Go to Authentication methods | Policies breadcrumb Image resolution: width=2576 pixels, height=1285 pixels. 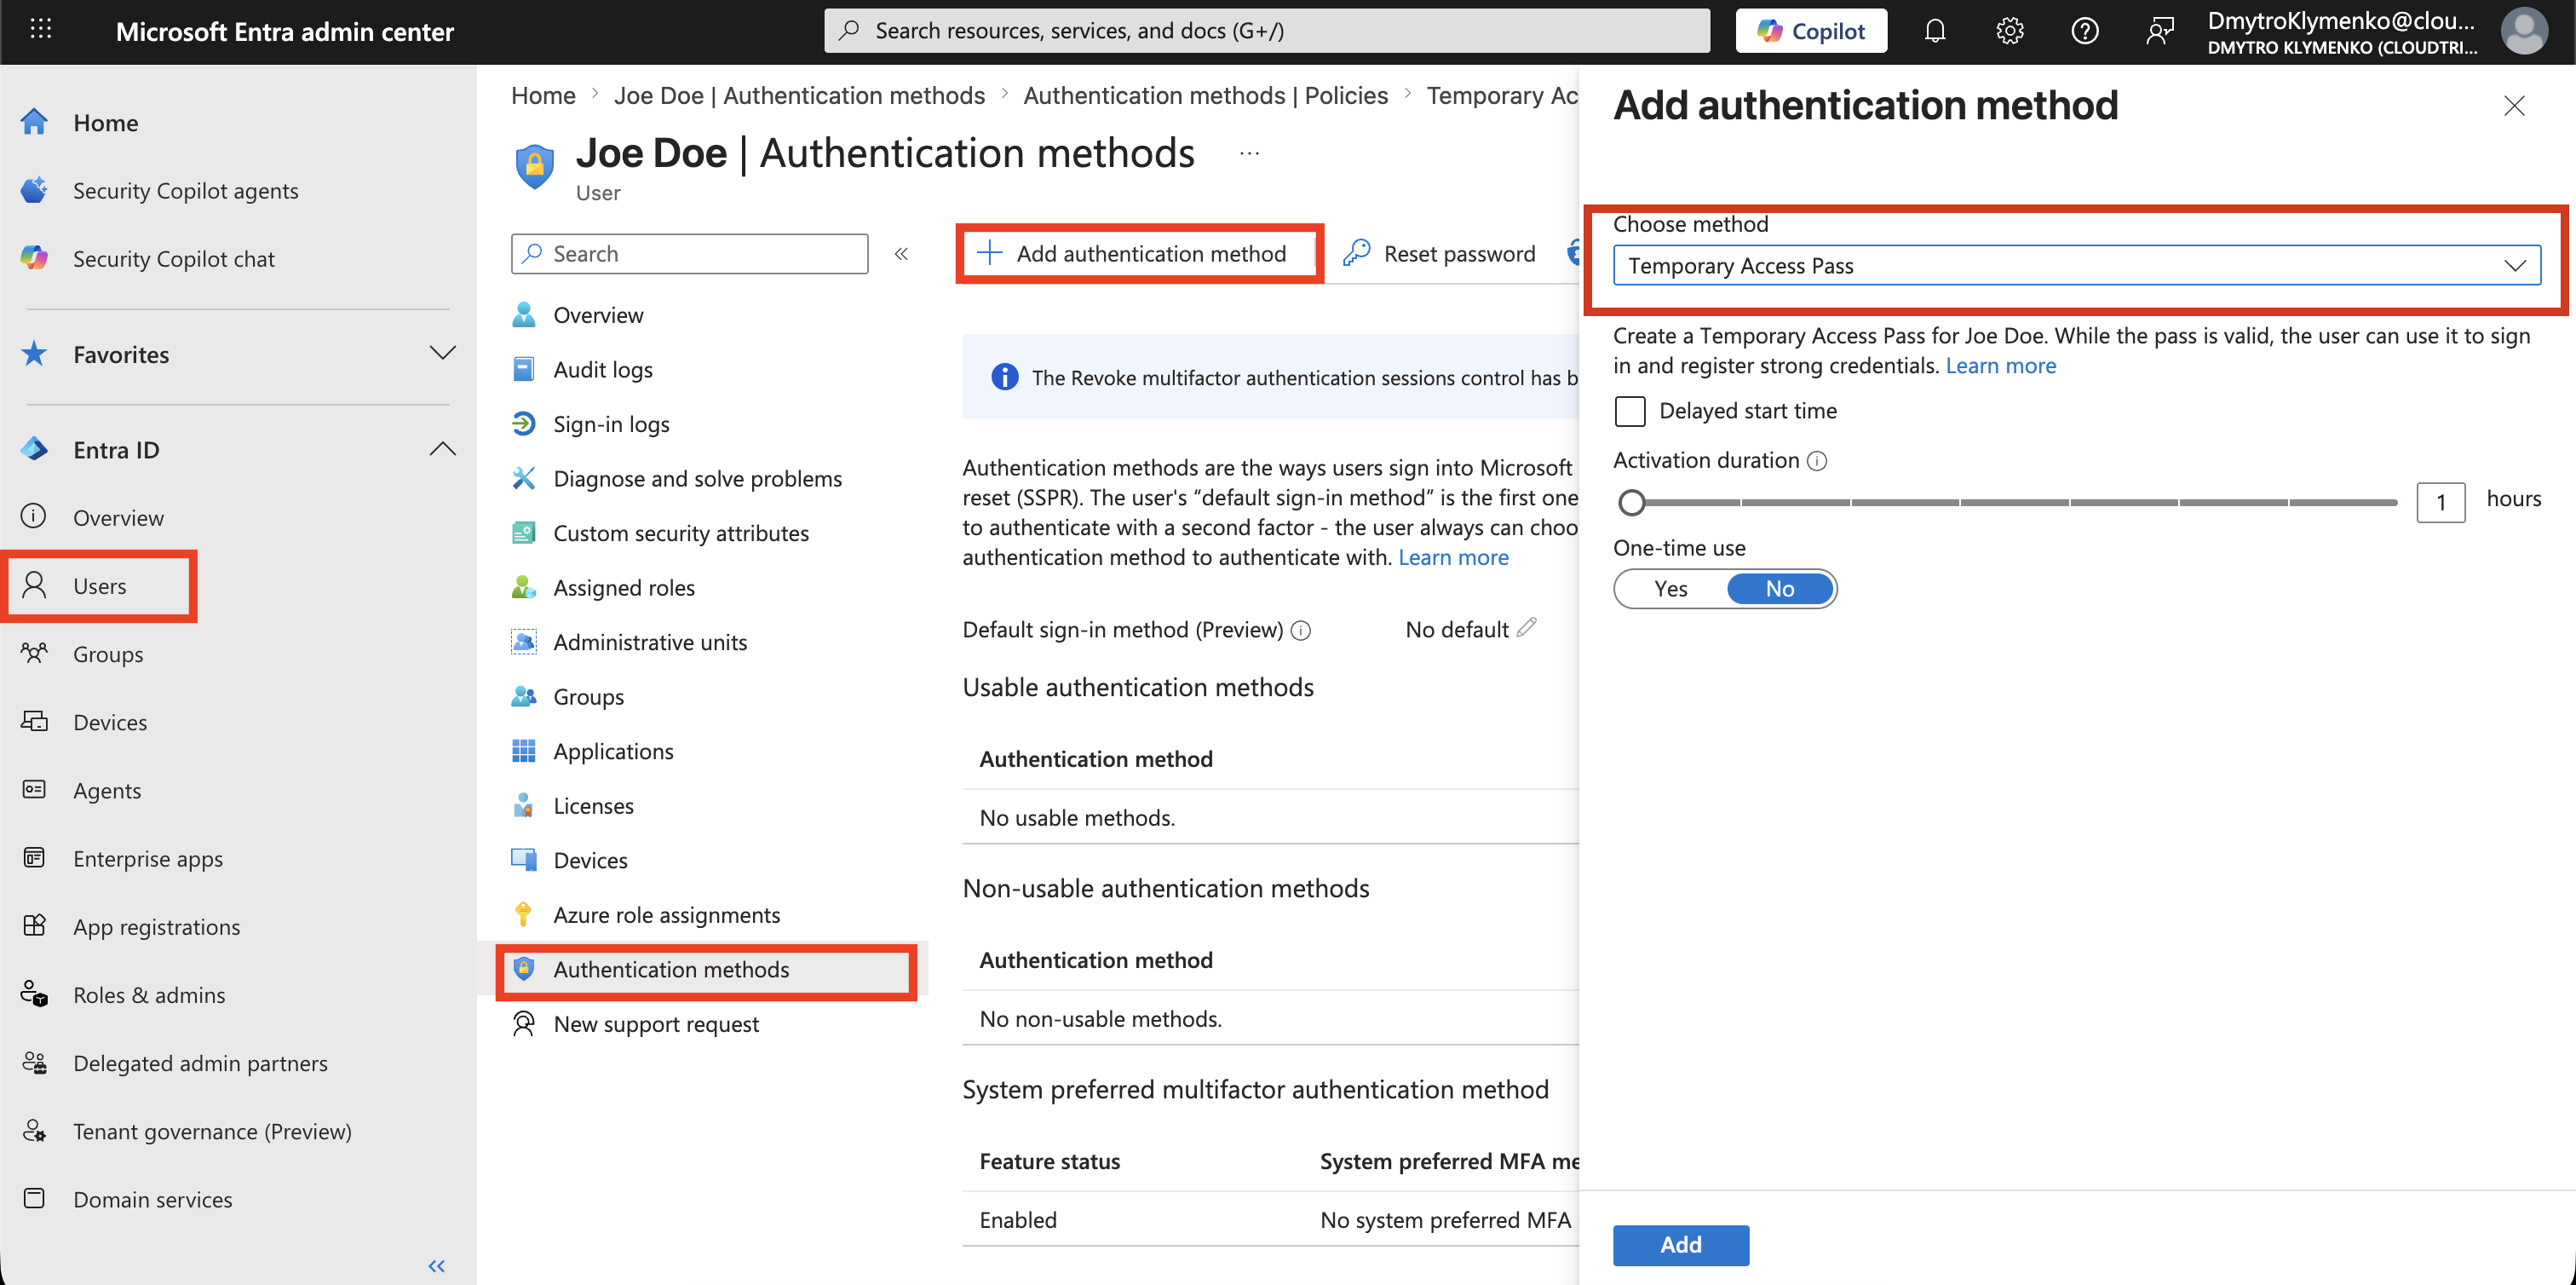1205,95
